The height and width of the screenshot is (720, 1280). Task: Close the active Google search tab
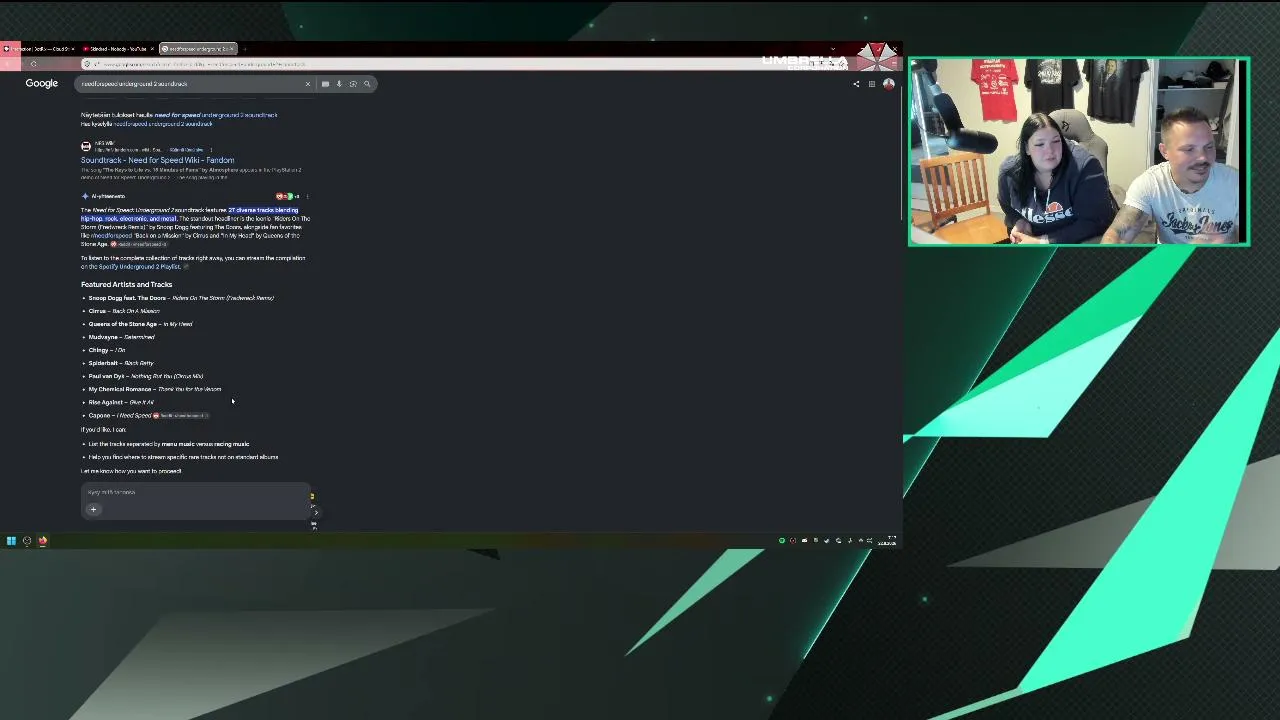click(x=231, y=49)
